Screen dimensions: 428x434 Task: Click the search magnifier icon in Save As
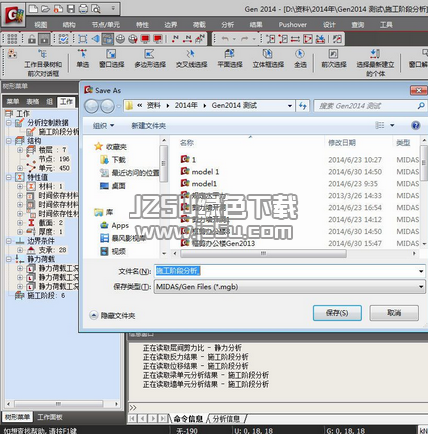tap(421, 106)
